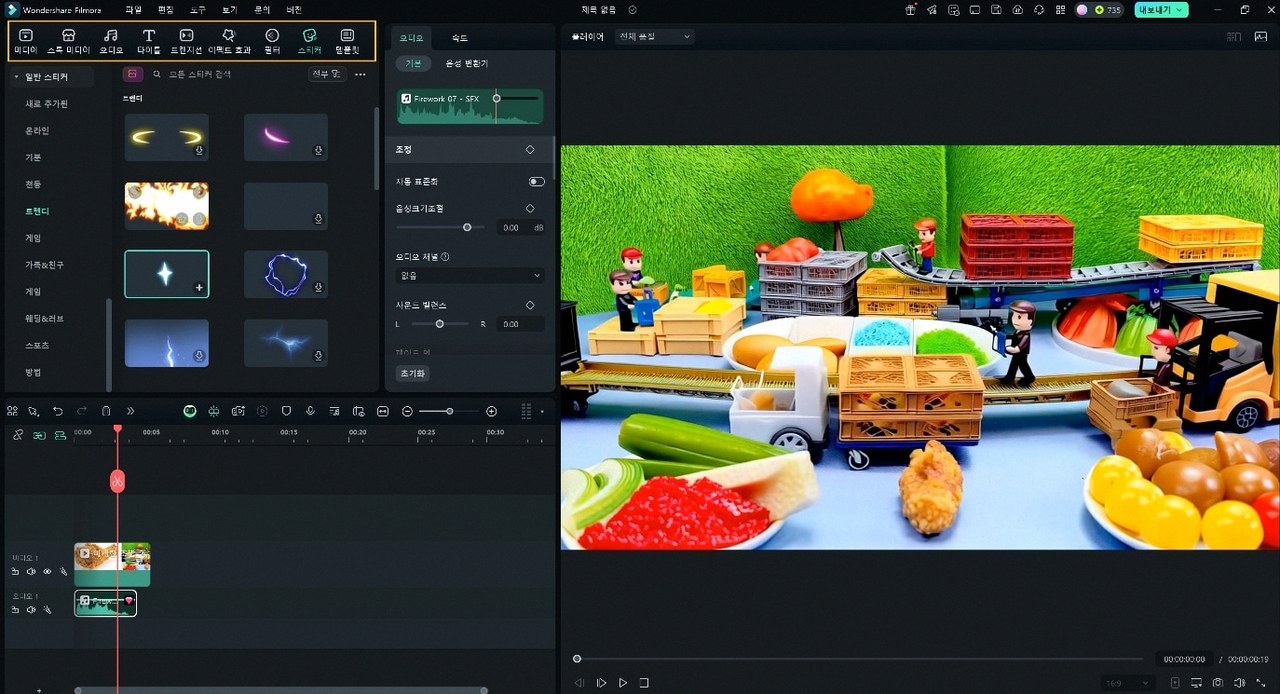Click the gift box icon in title bar
The width and height of the screenshot is (1280, 694).
tap(911, 9)
